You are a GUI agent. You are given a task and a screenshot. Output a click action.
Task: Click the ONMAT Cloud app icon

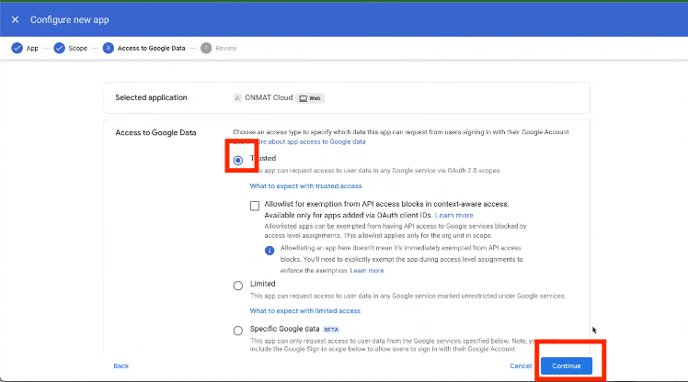pyautogui.click(x=237, y=98)
